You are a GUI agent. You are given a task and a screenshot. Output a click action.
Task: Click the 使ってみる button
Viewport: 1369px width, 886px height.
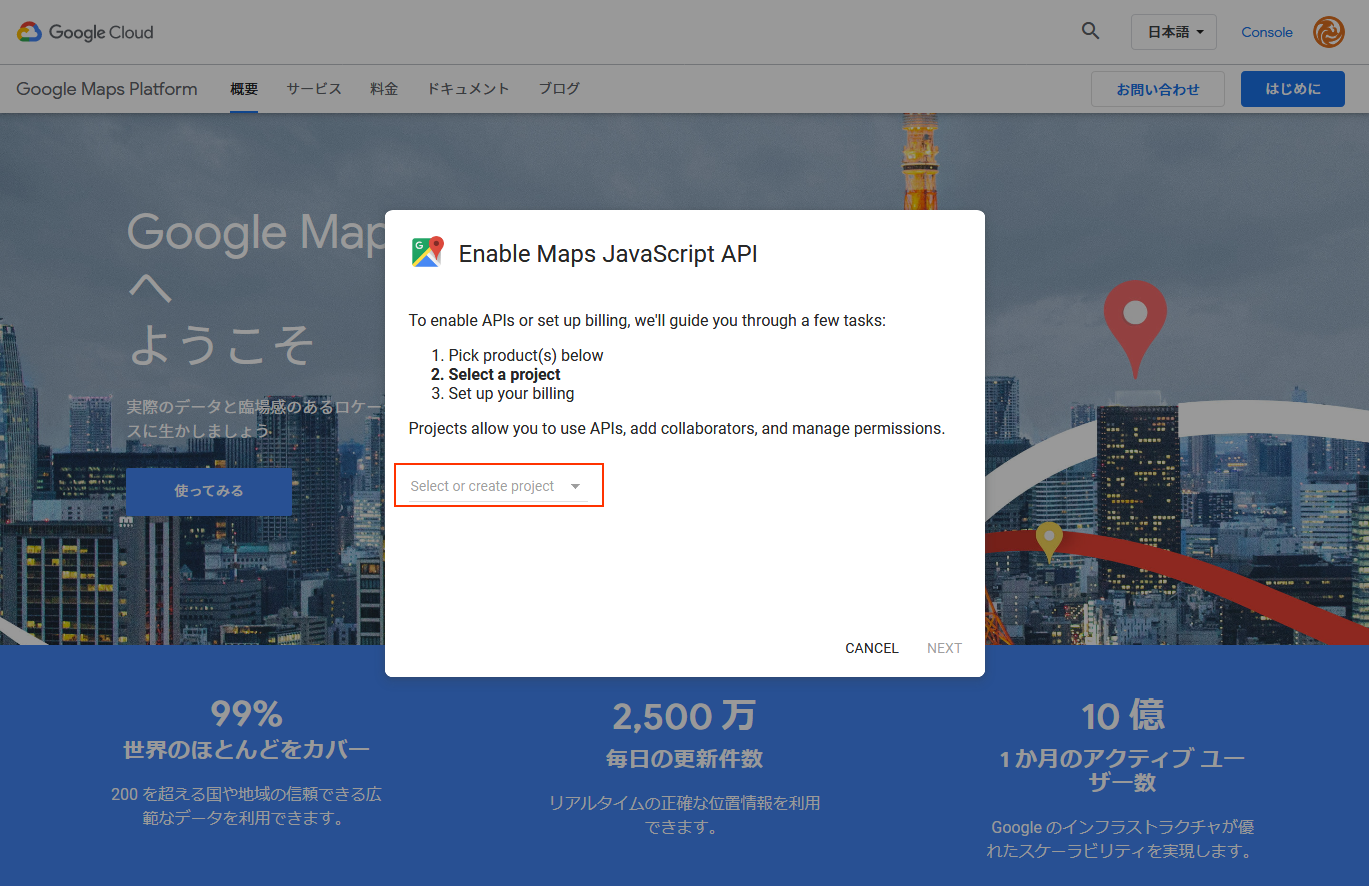[x=209, y=491]
